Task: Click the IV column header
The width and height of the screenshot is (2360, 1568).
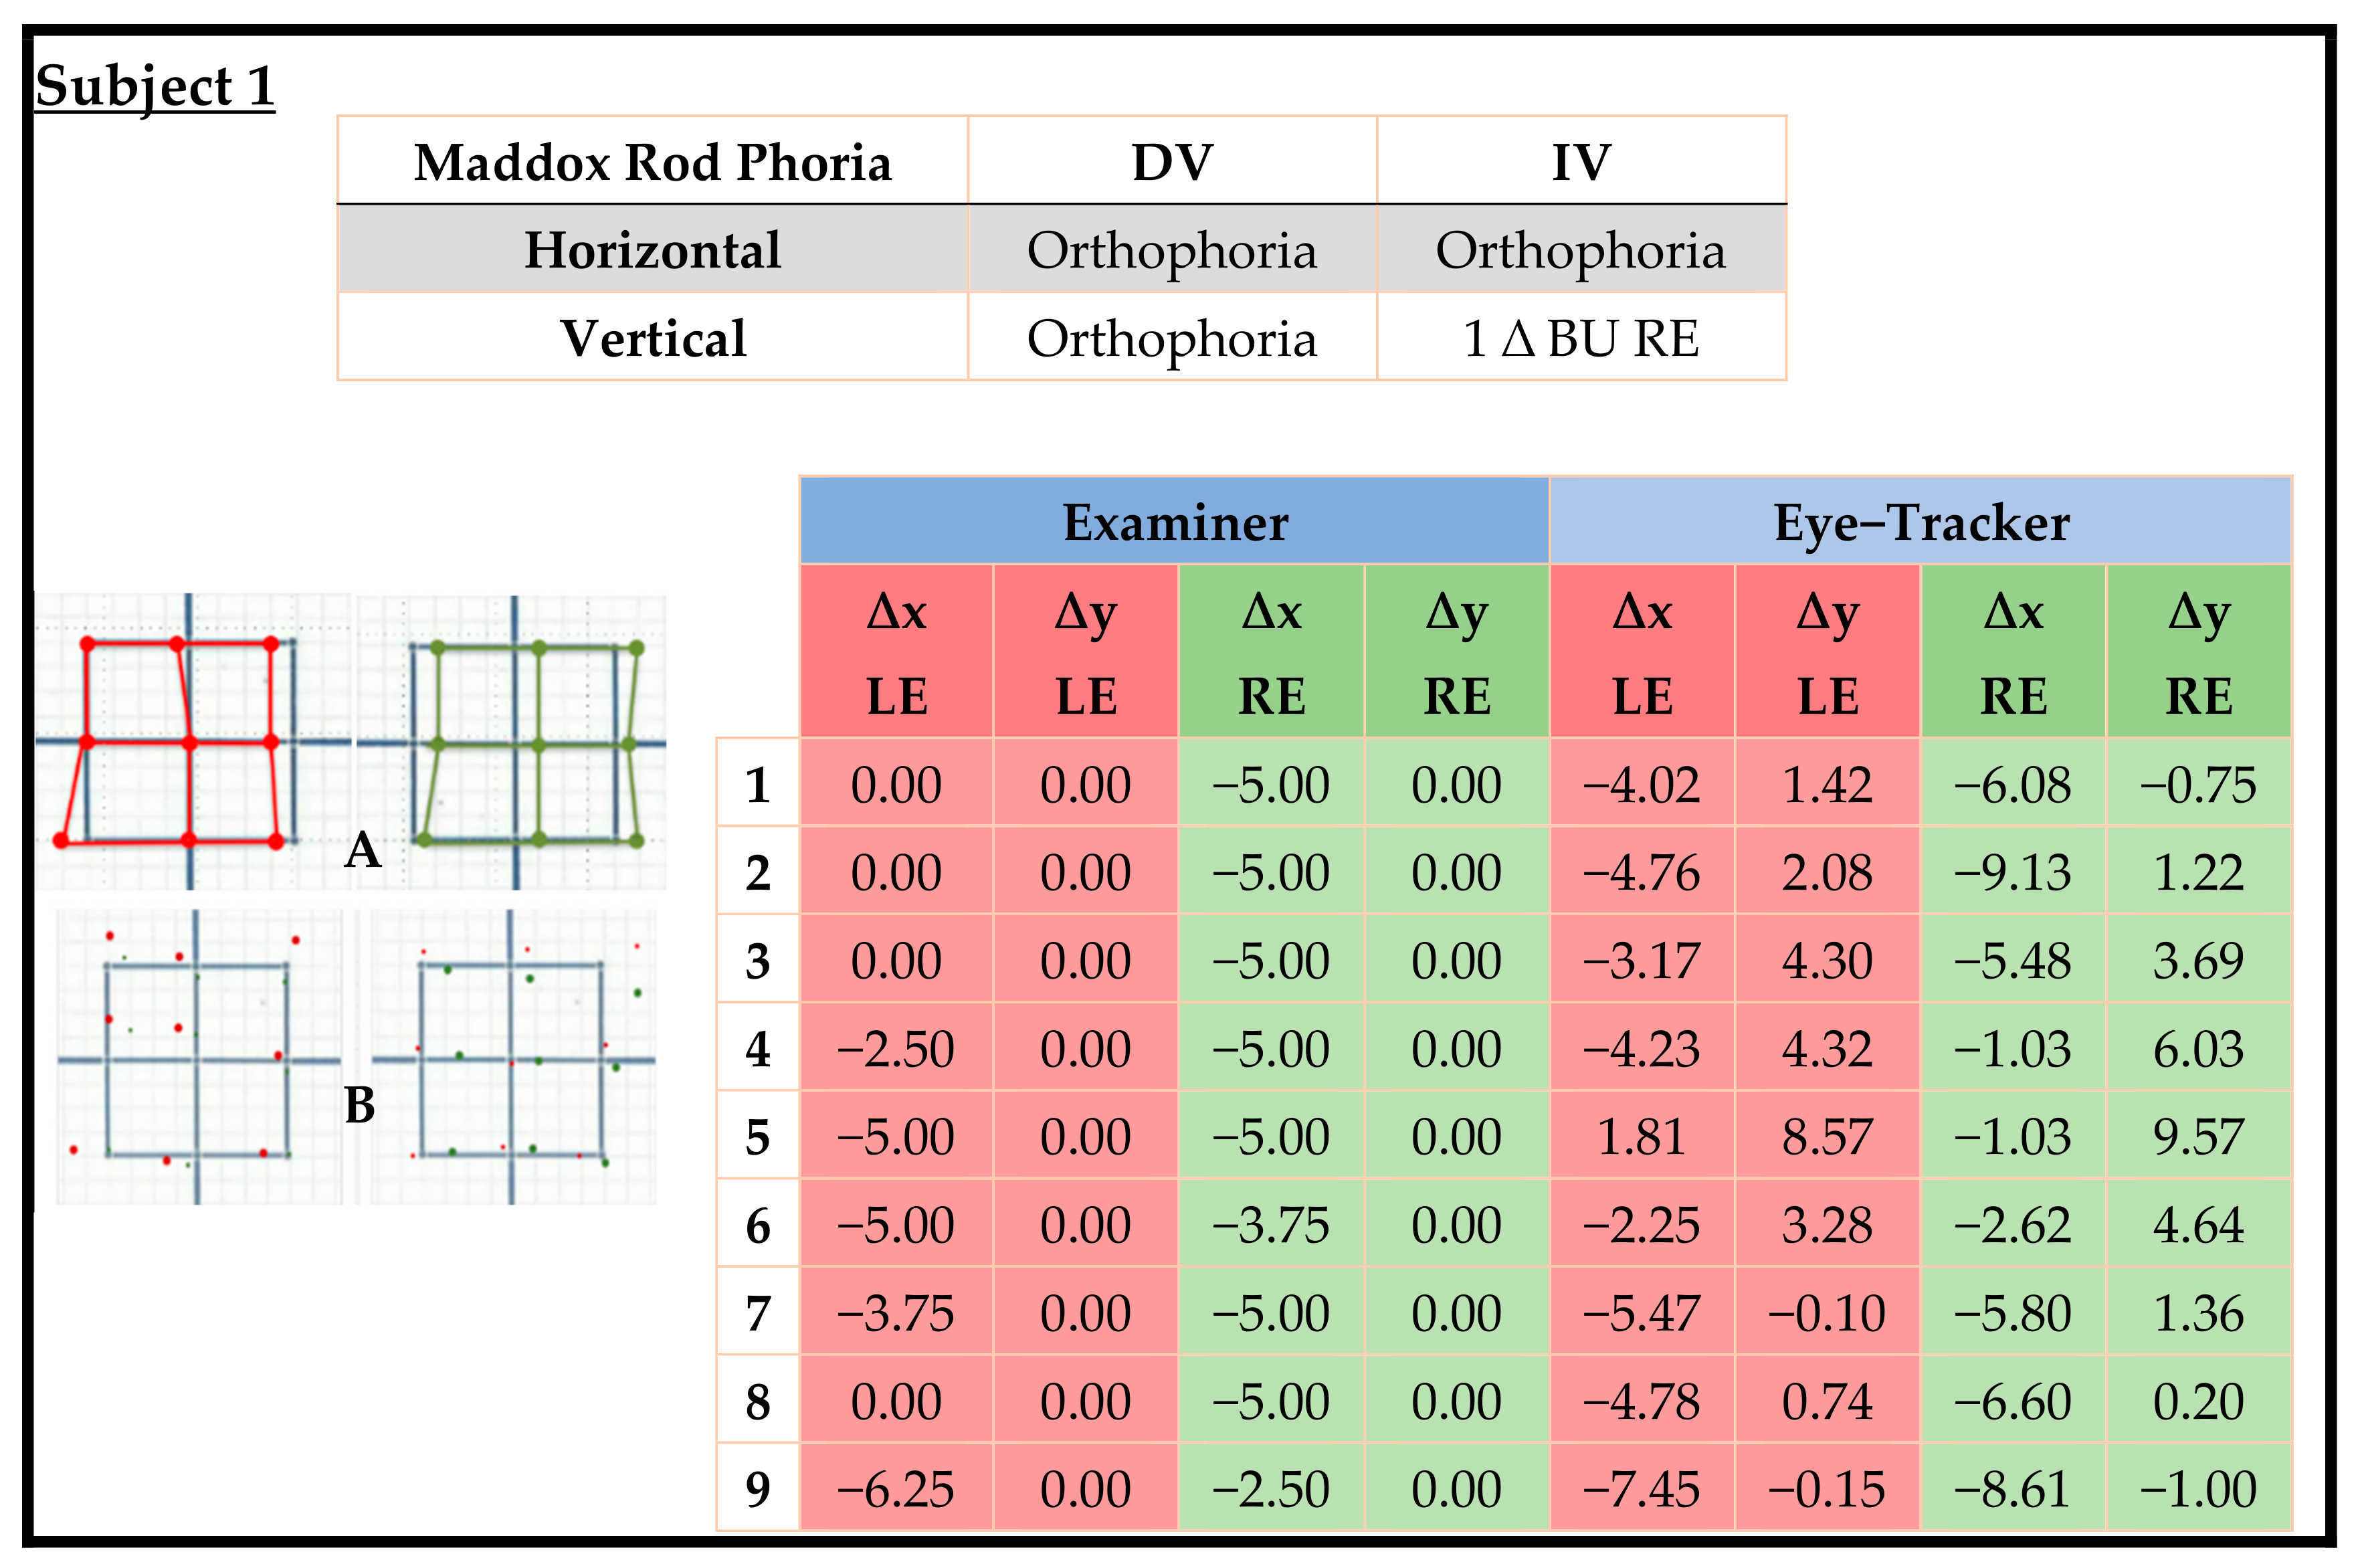Action: click(x=1581, y=162)
